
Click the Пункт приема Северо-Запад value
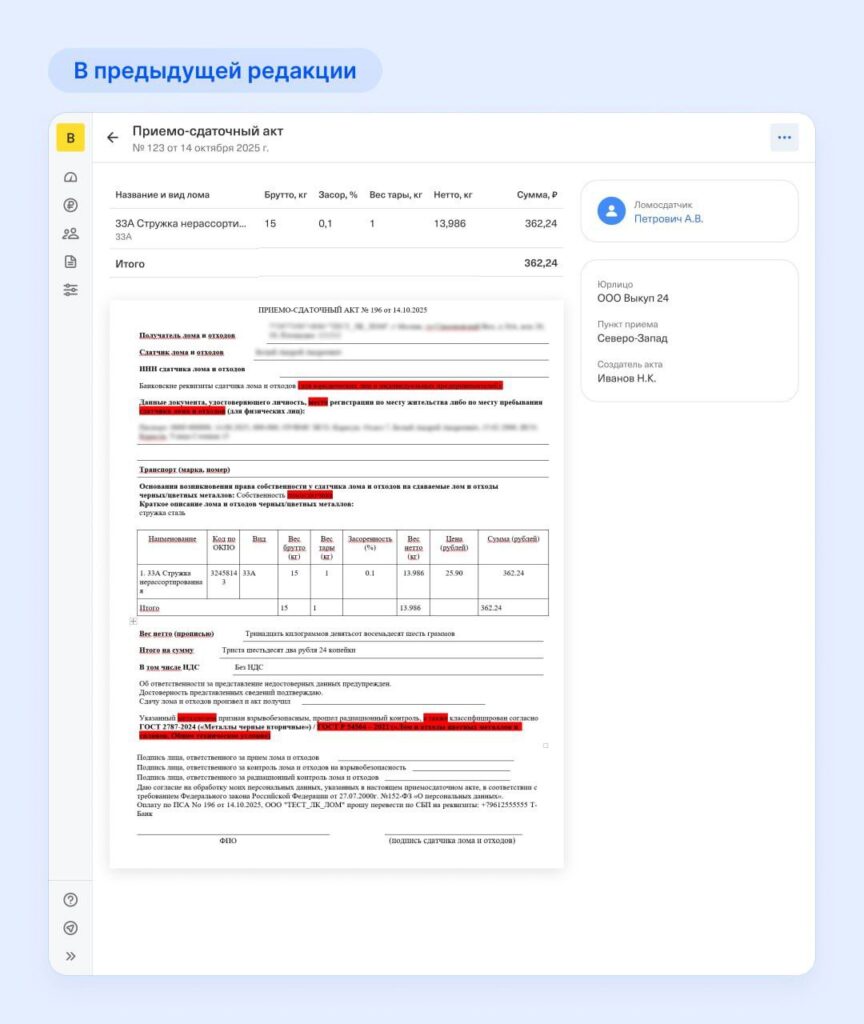coord(633,339)
